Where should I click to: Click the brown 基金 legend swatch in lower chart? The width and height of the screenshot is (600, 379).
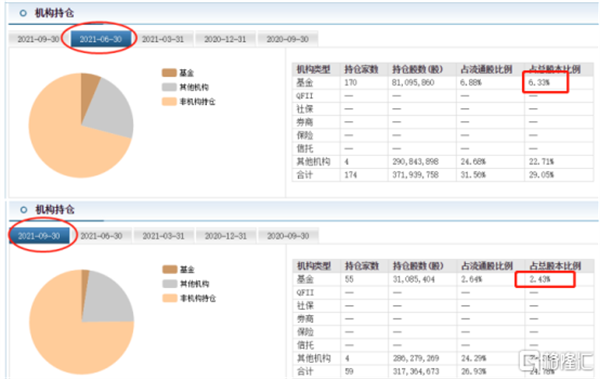[x=170, y=269]
